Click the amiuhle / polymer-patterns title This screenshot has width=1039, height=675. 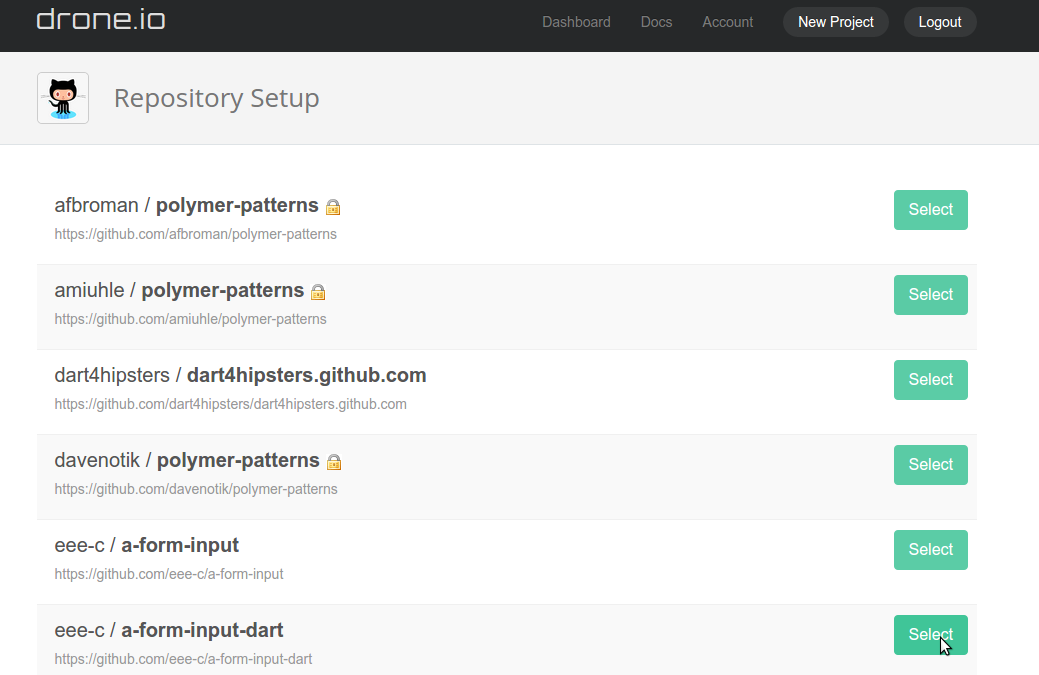179,290
